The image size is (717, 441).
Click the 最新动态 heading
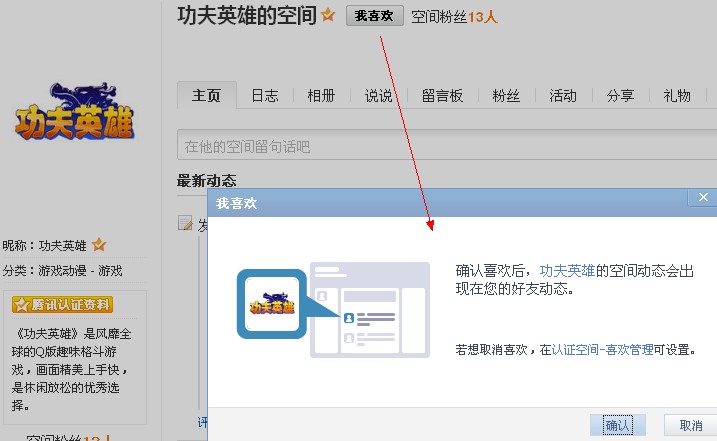(207, 181)
